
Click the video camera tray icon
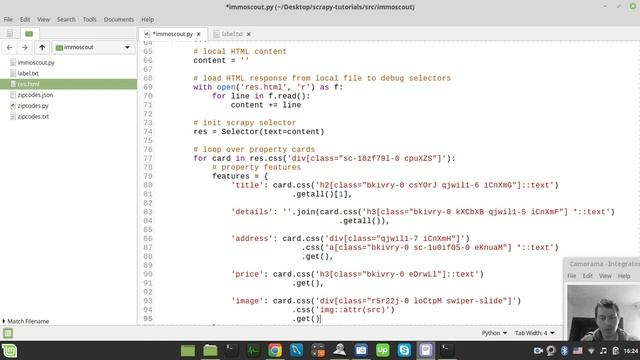538,351
